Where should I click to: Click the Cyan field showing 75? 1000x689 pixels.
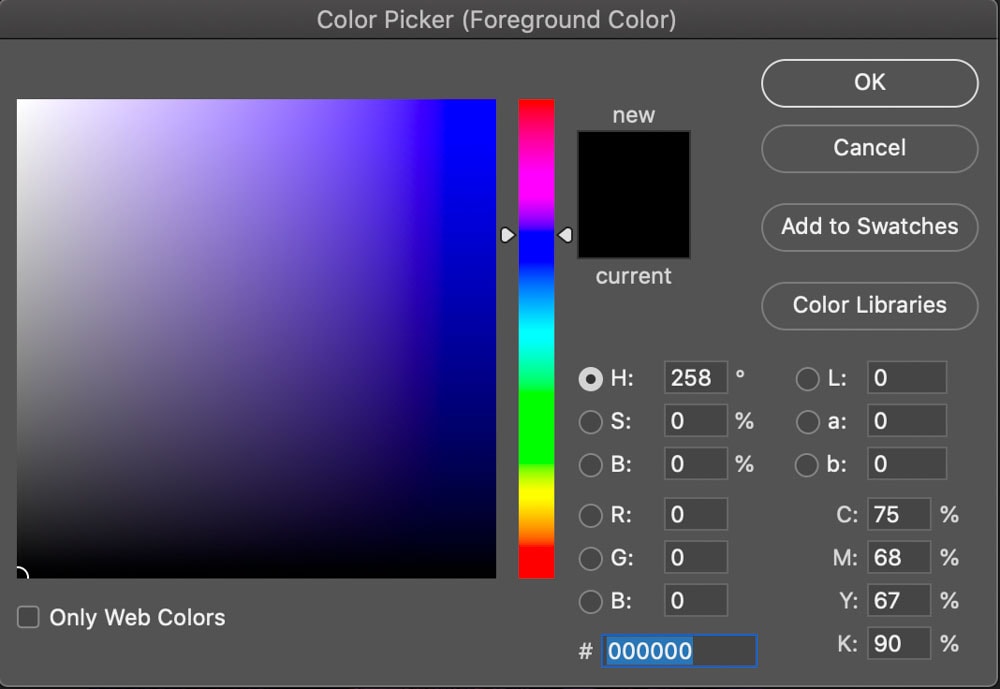(x=899, y=514)
